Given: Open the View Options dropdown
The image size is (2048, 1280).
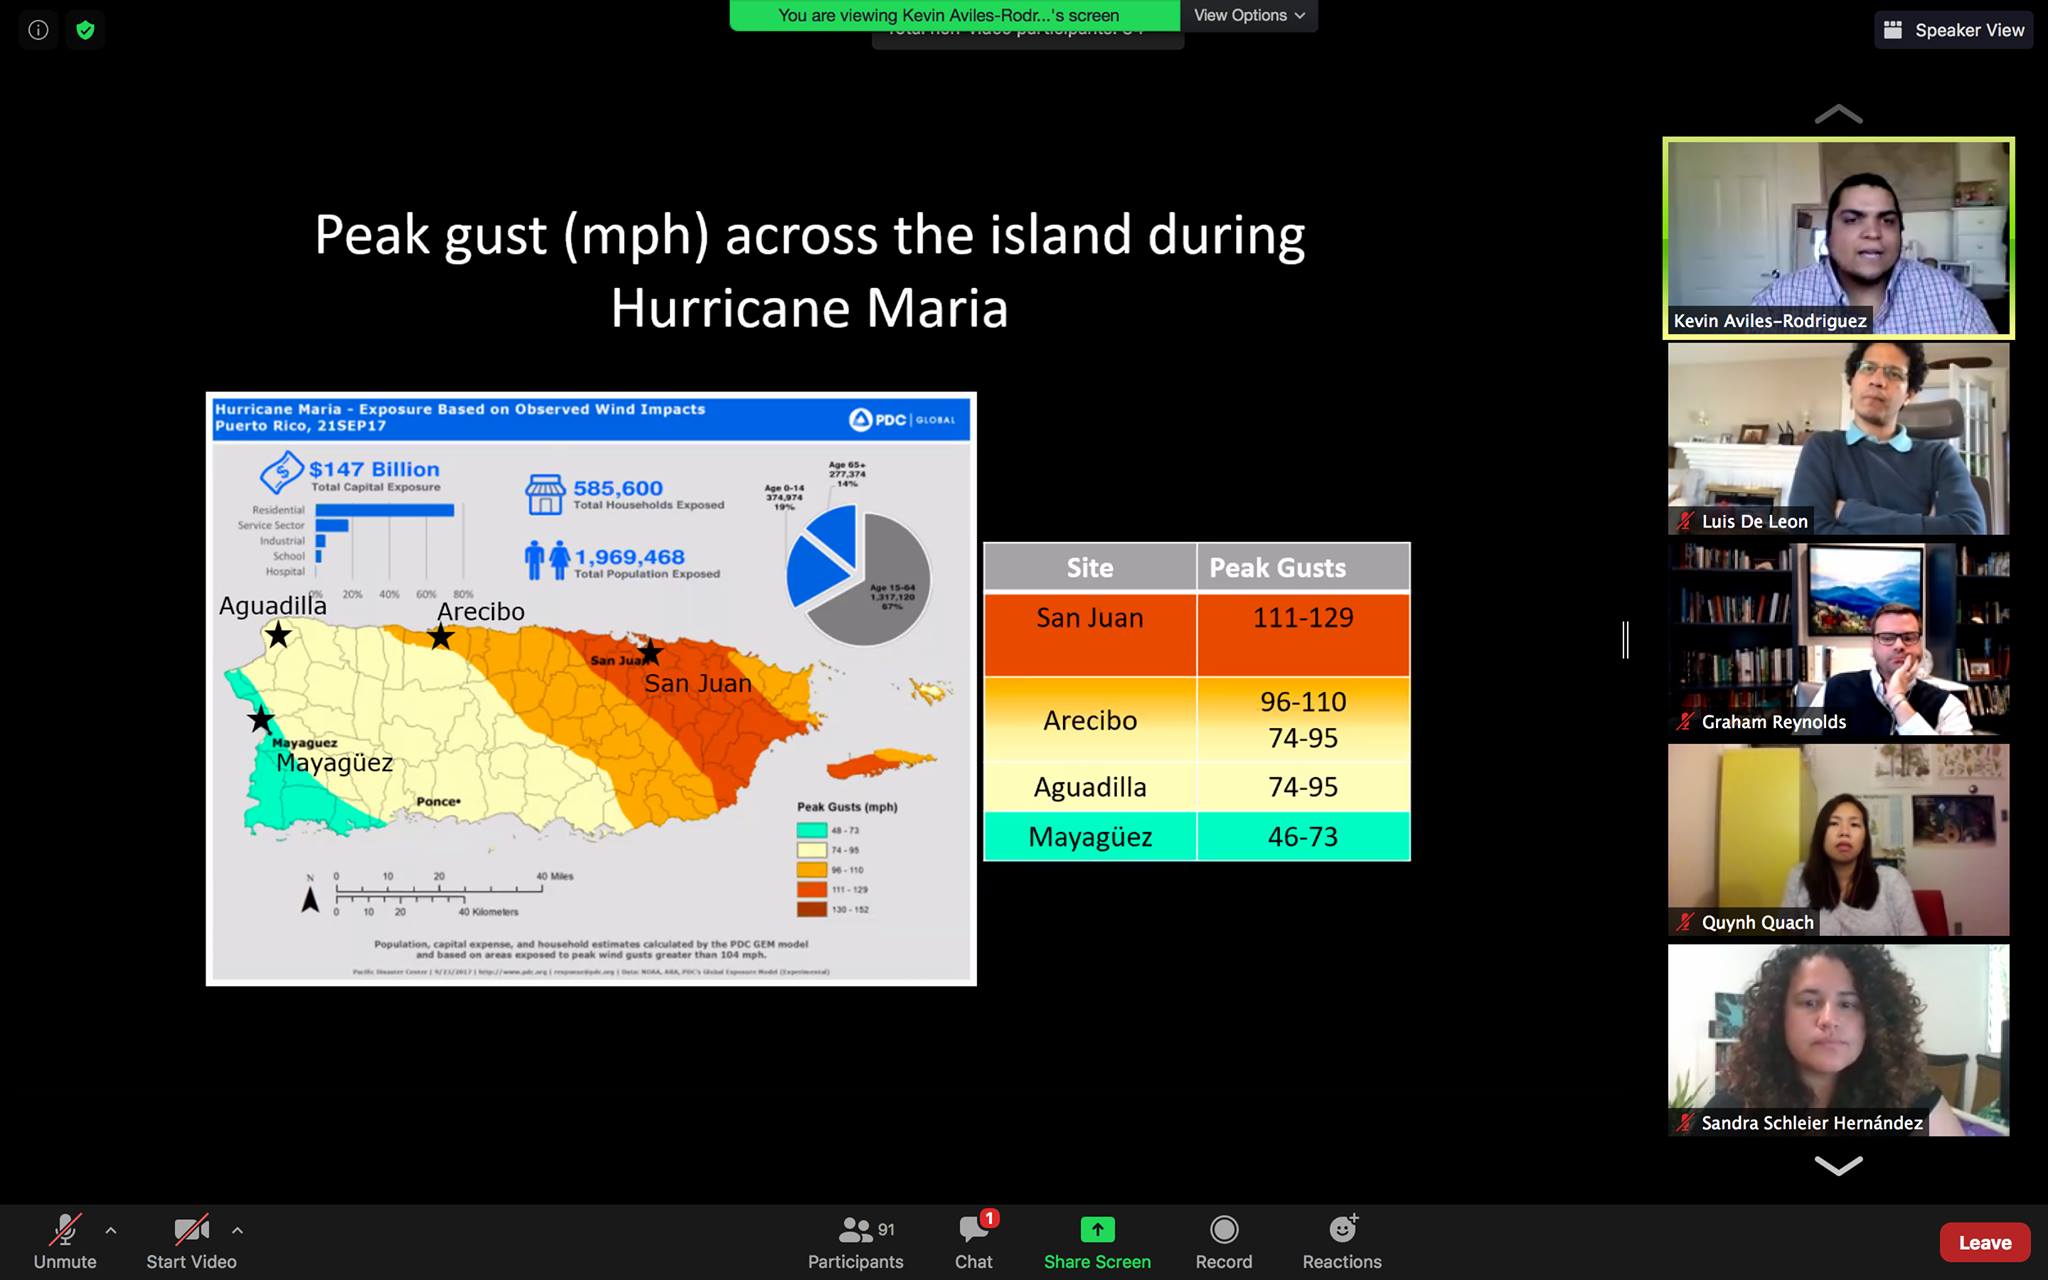Looking at the screenshot, I should pyautogui.click(x=1249, y=15).
